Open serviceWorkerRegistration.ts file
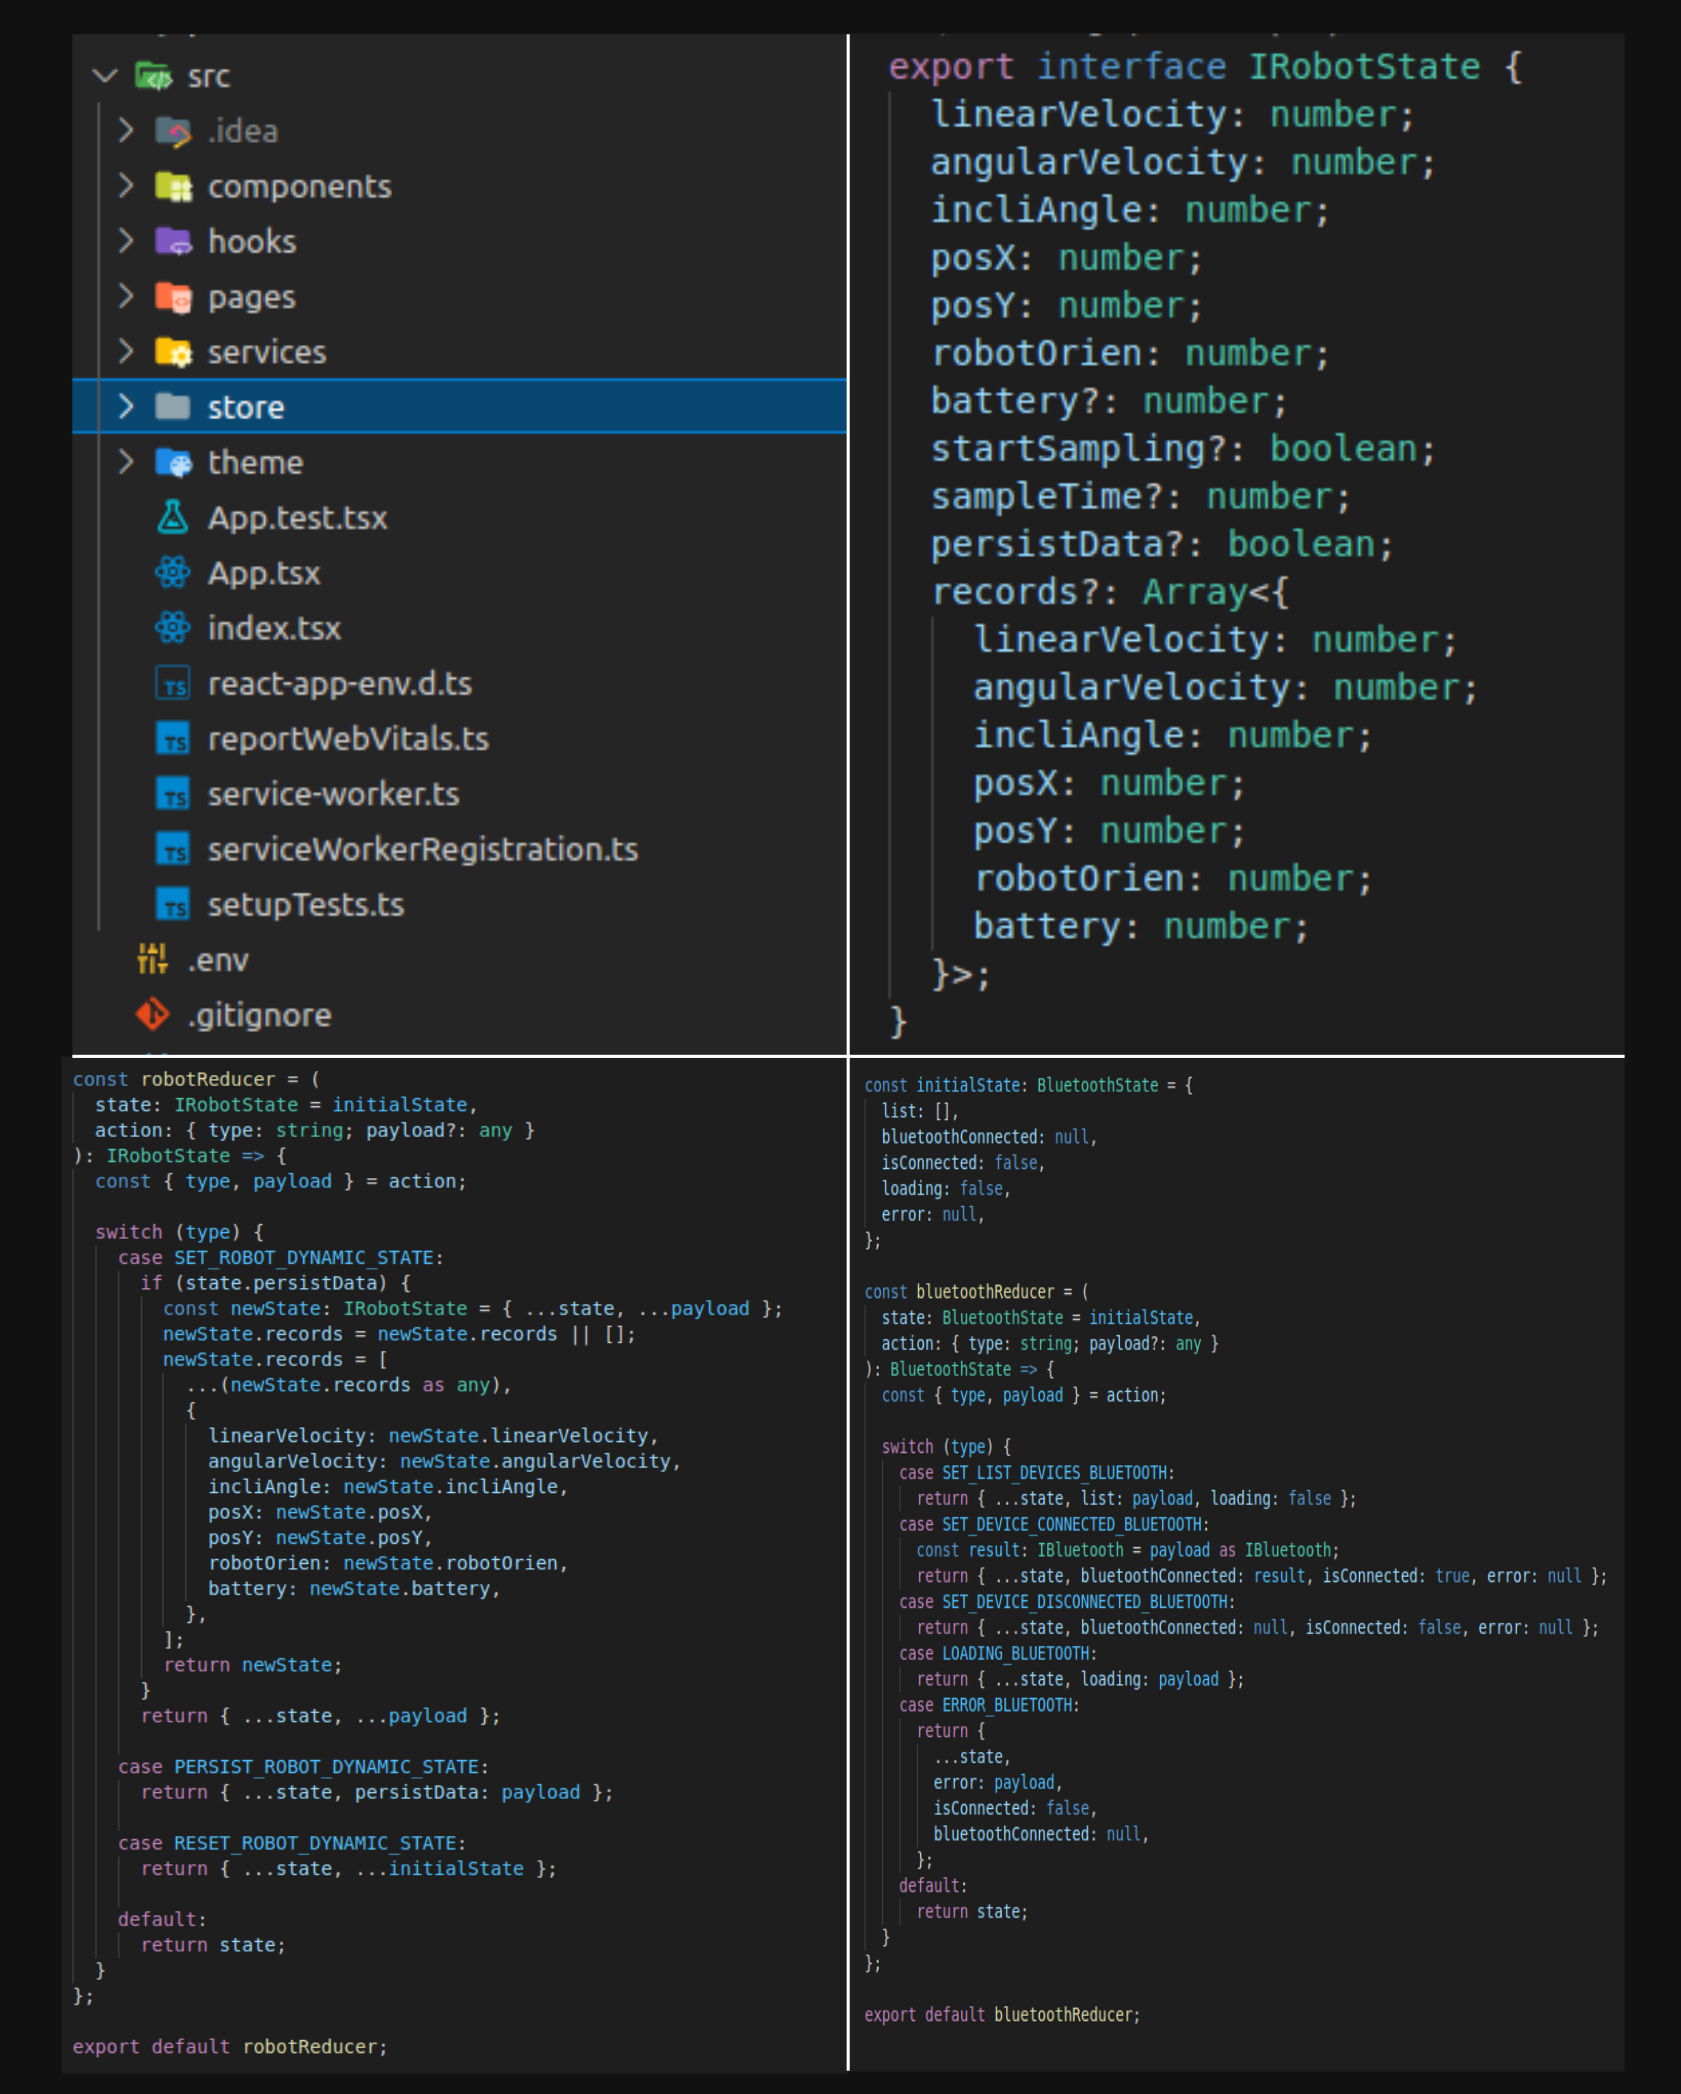The width and height of the screenshot is (1681, 2094). [422, 850]
